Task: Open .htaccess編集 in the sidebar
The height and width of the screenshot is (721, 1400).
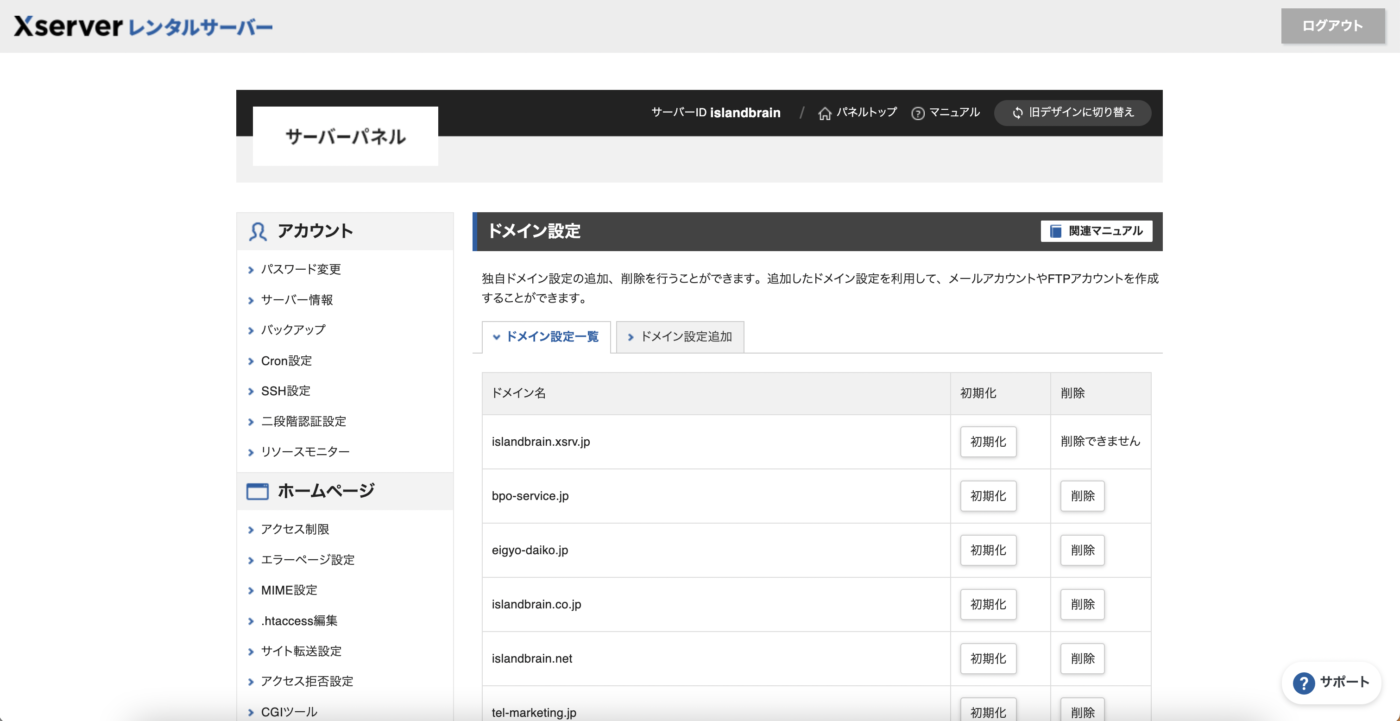Action: pos(299,621)
